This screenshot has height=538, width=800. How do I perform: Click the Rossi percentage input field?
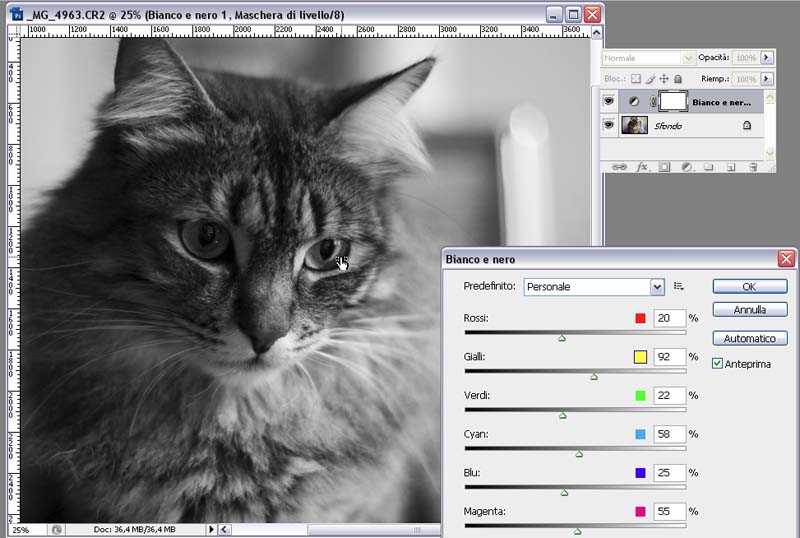pos(669,318)
